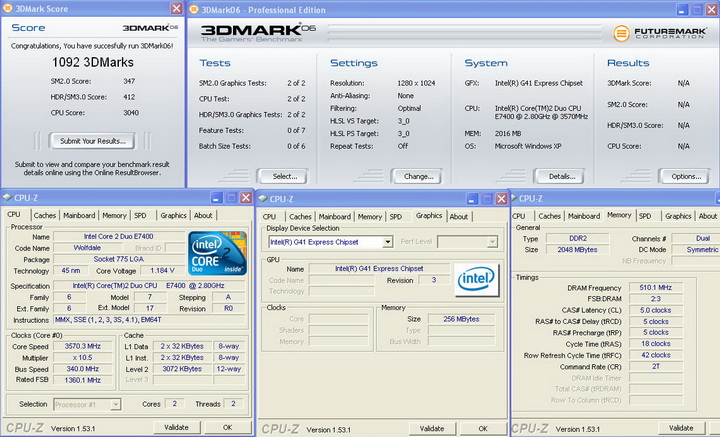
Task: Open SPD tab in right CPU-Z window
Action: pyautogui.click(x=645, y=216)
